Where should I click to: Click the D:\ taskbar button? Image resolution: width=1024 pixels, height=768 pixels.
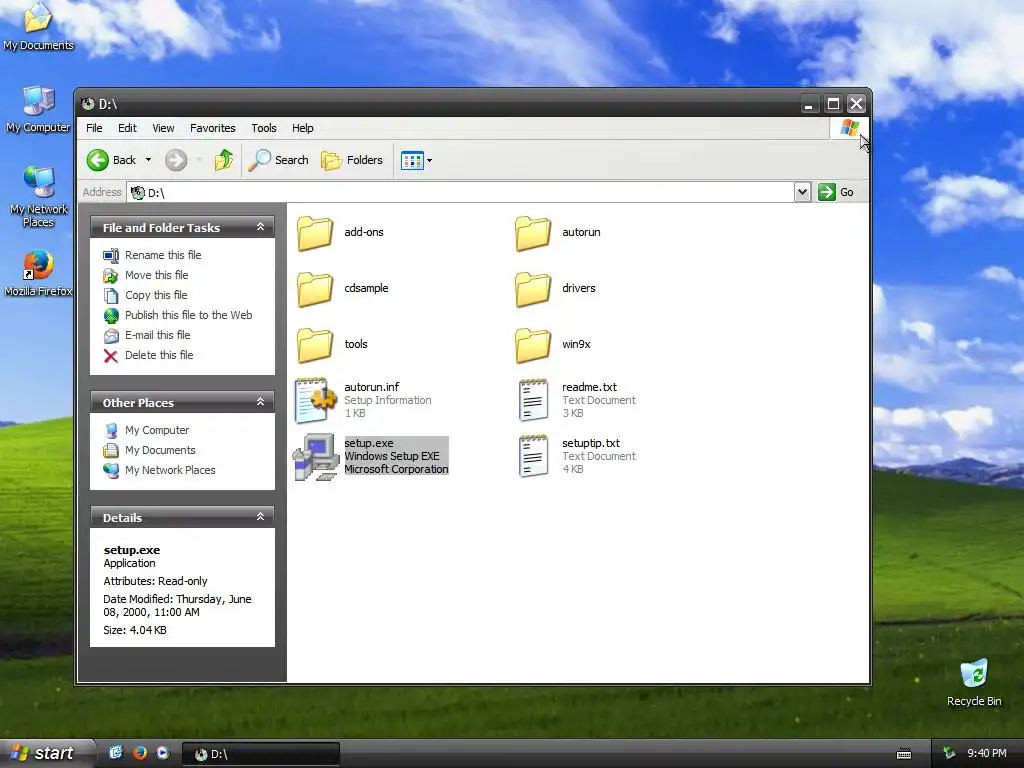[x=261, y=754]
